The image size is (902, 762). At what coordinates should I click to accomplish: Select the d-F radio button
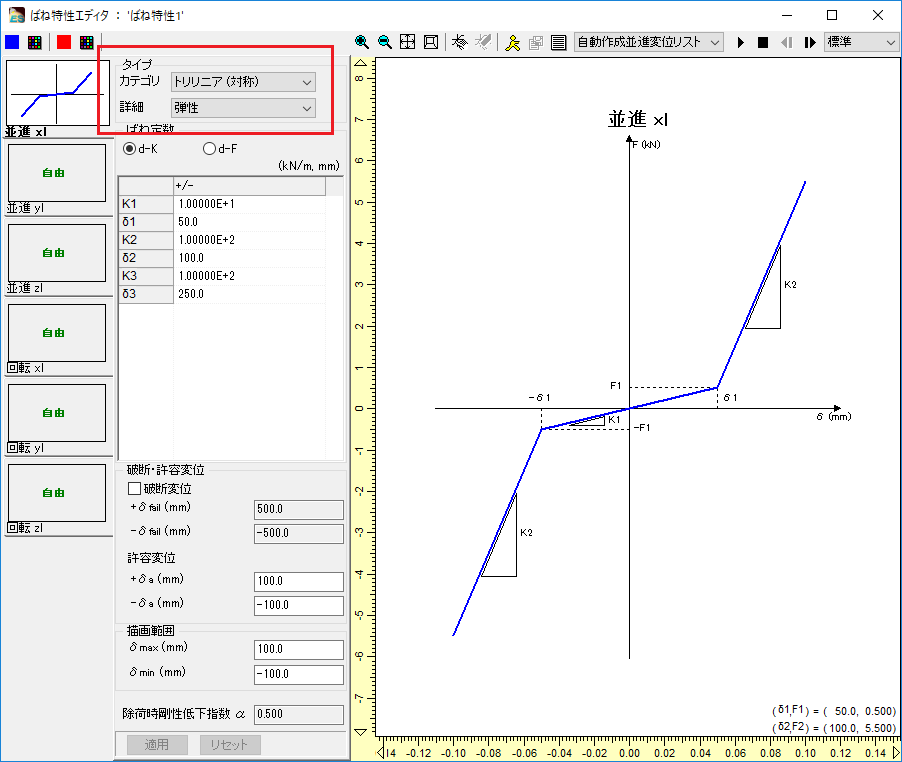[x=209, y=149]
